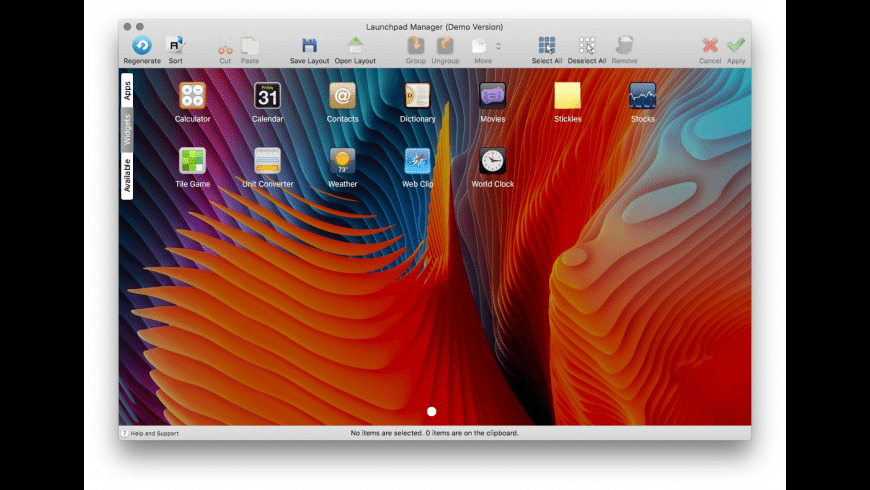Open Layout from the toolbar
Image resolution: width=870 pixels, height=490 pixels.
point(355,46)
